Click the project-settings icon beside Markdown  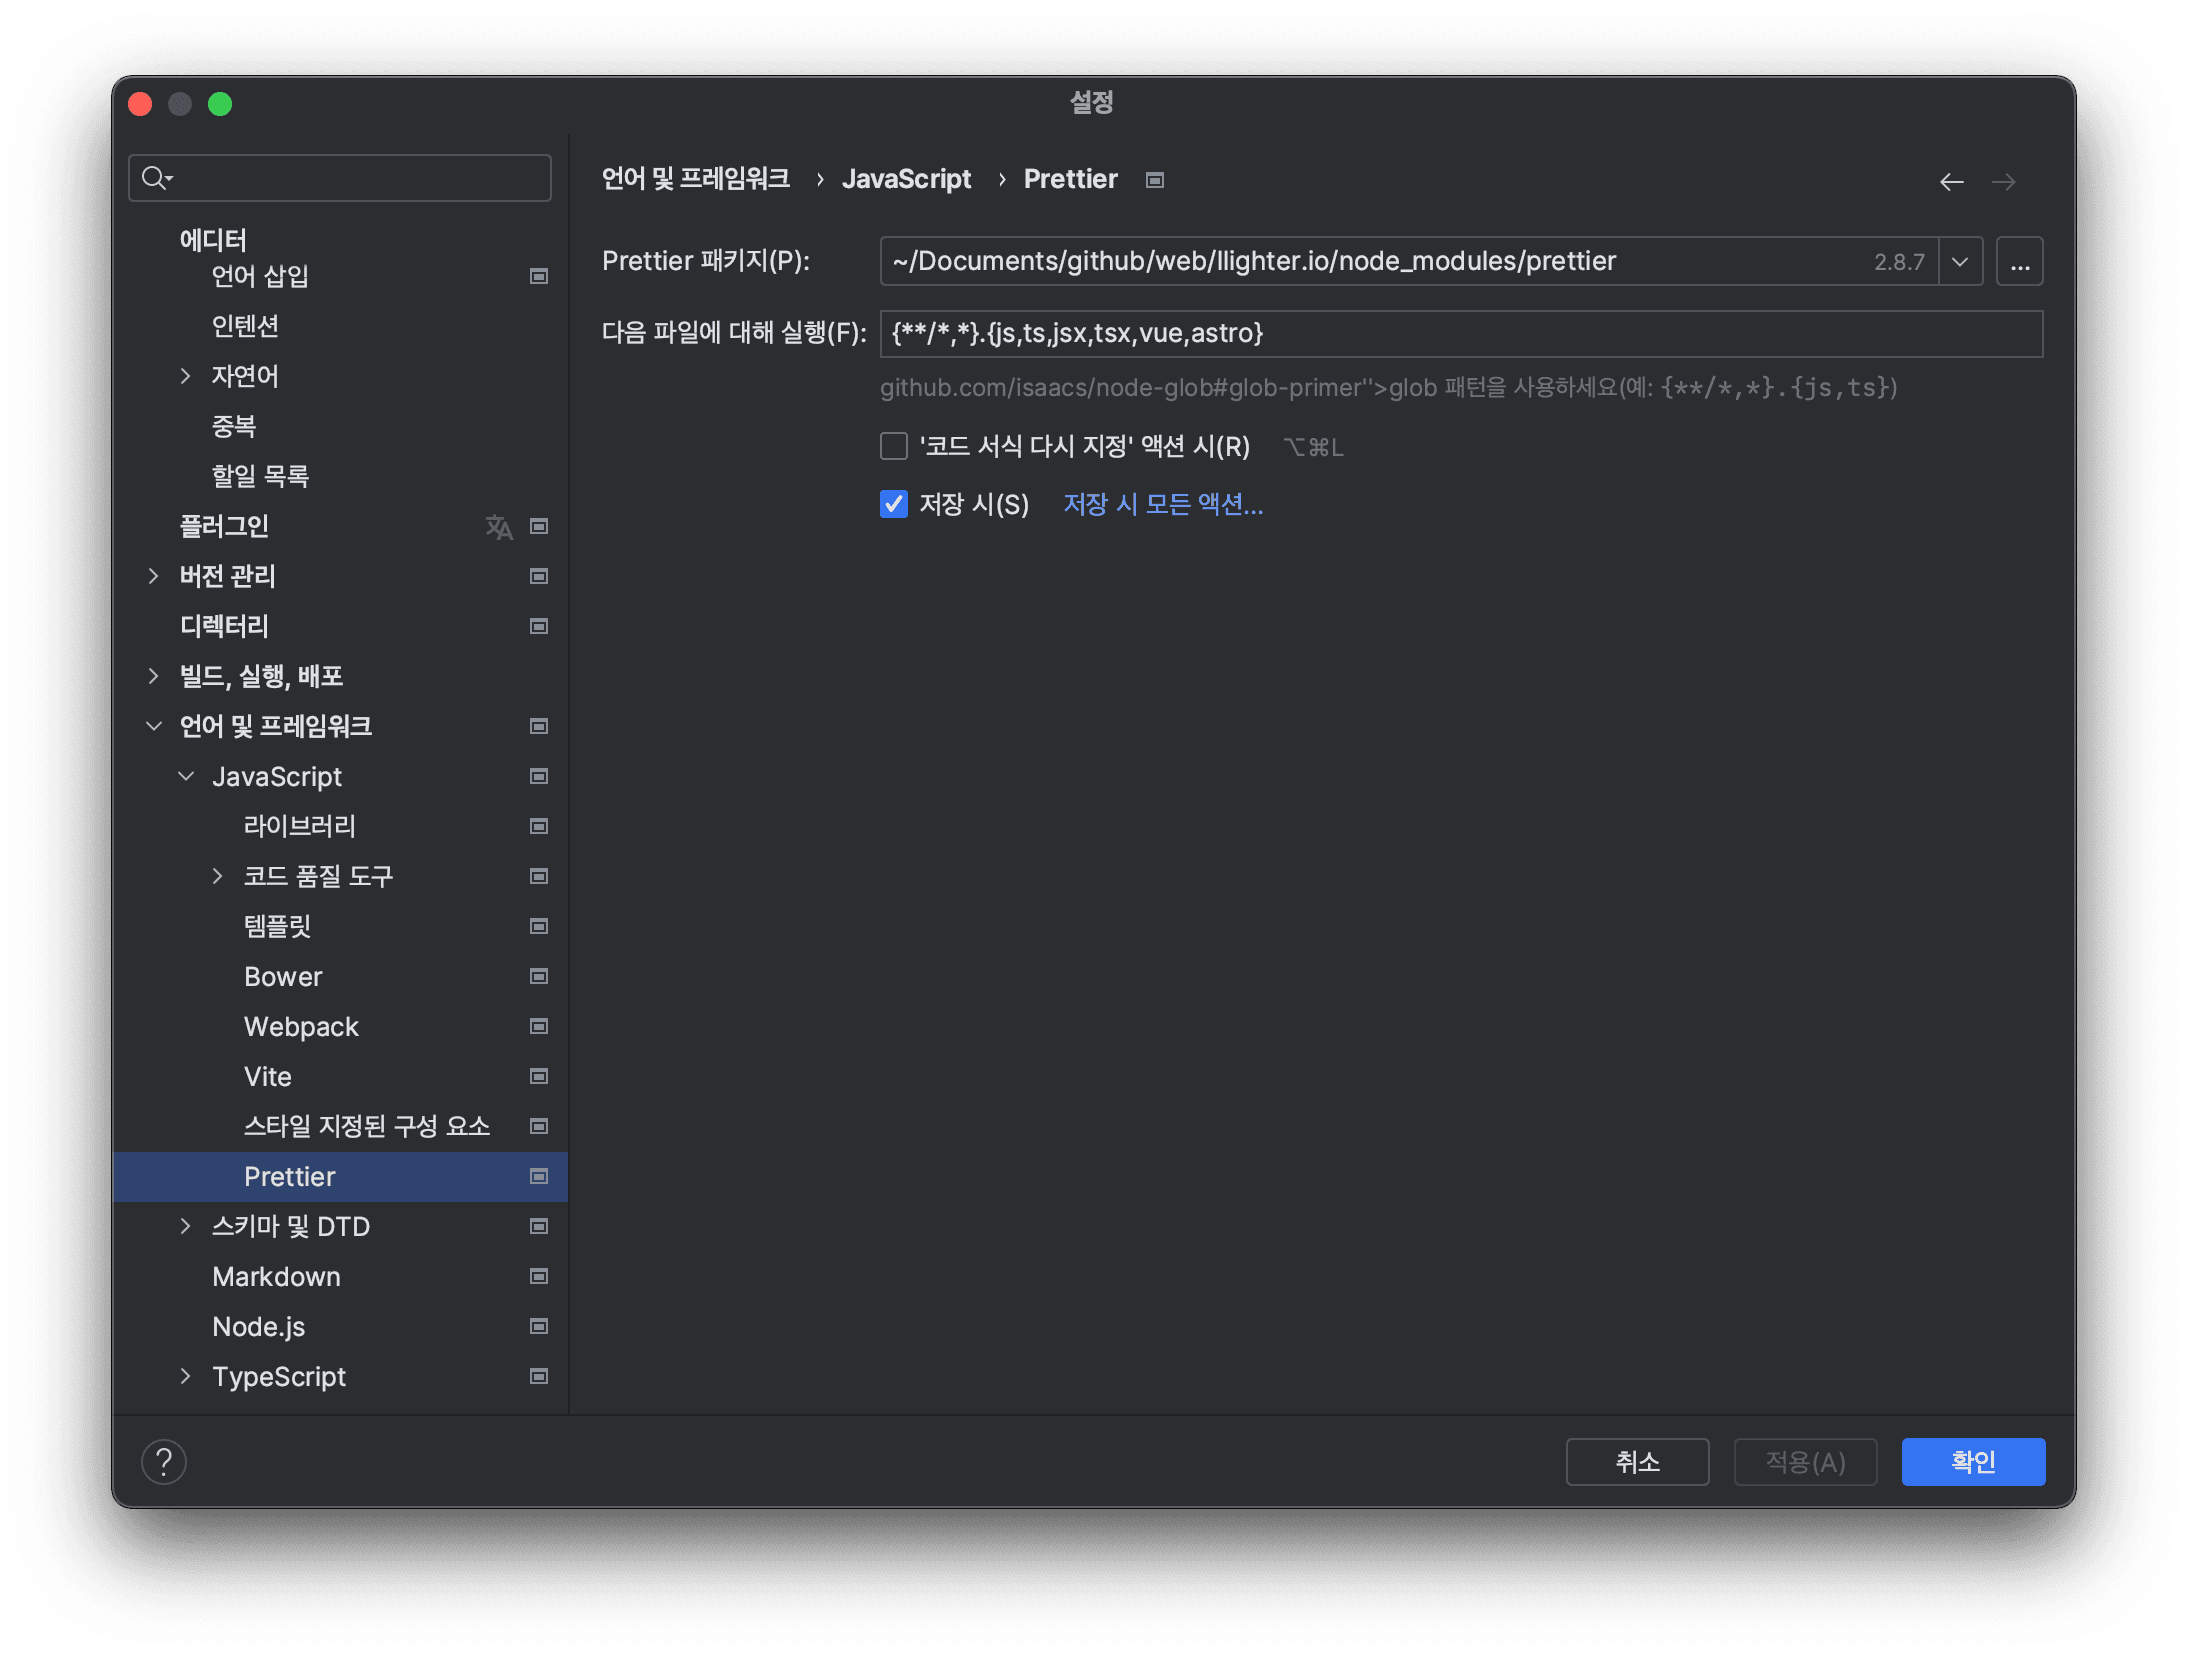(538, 1276)
